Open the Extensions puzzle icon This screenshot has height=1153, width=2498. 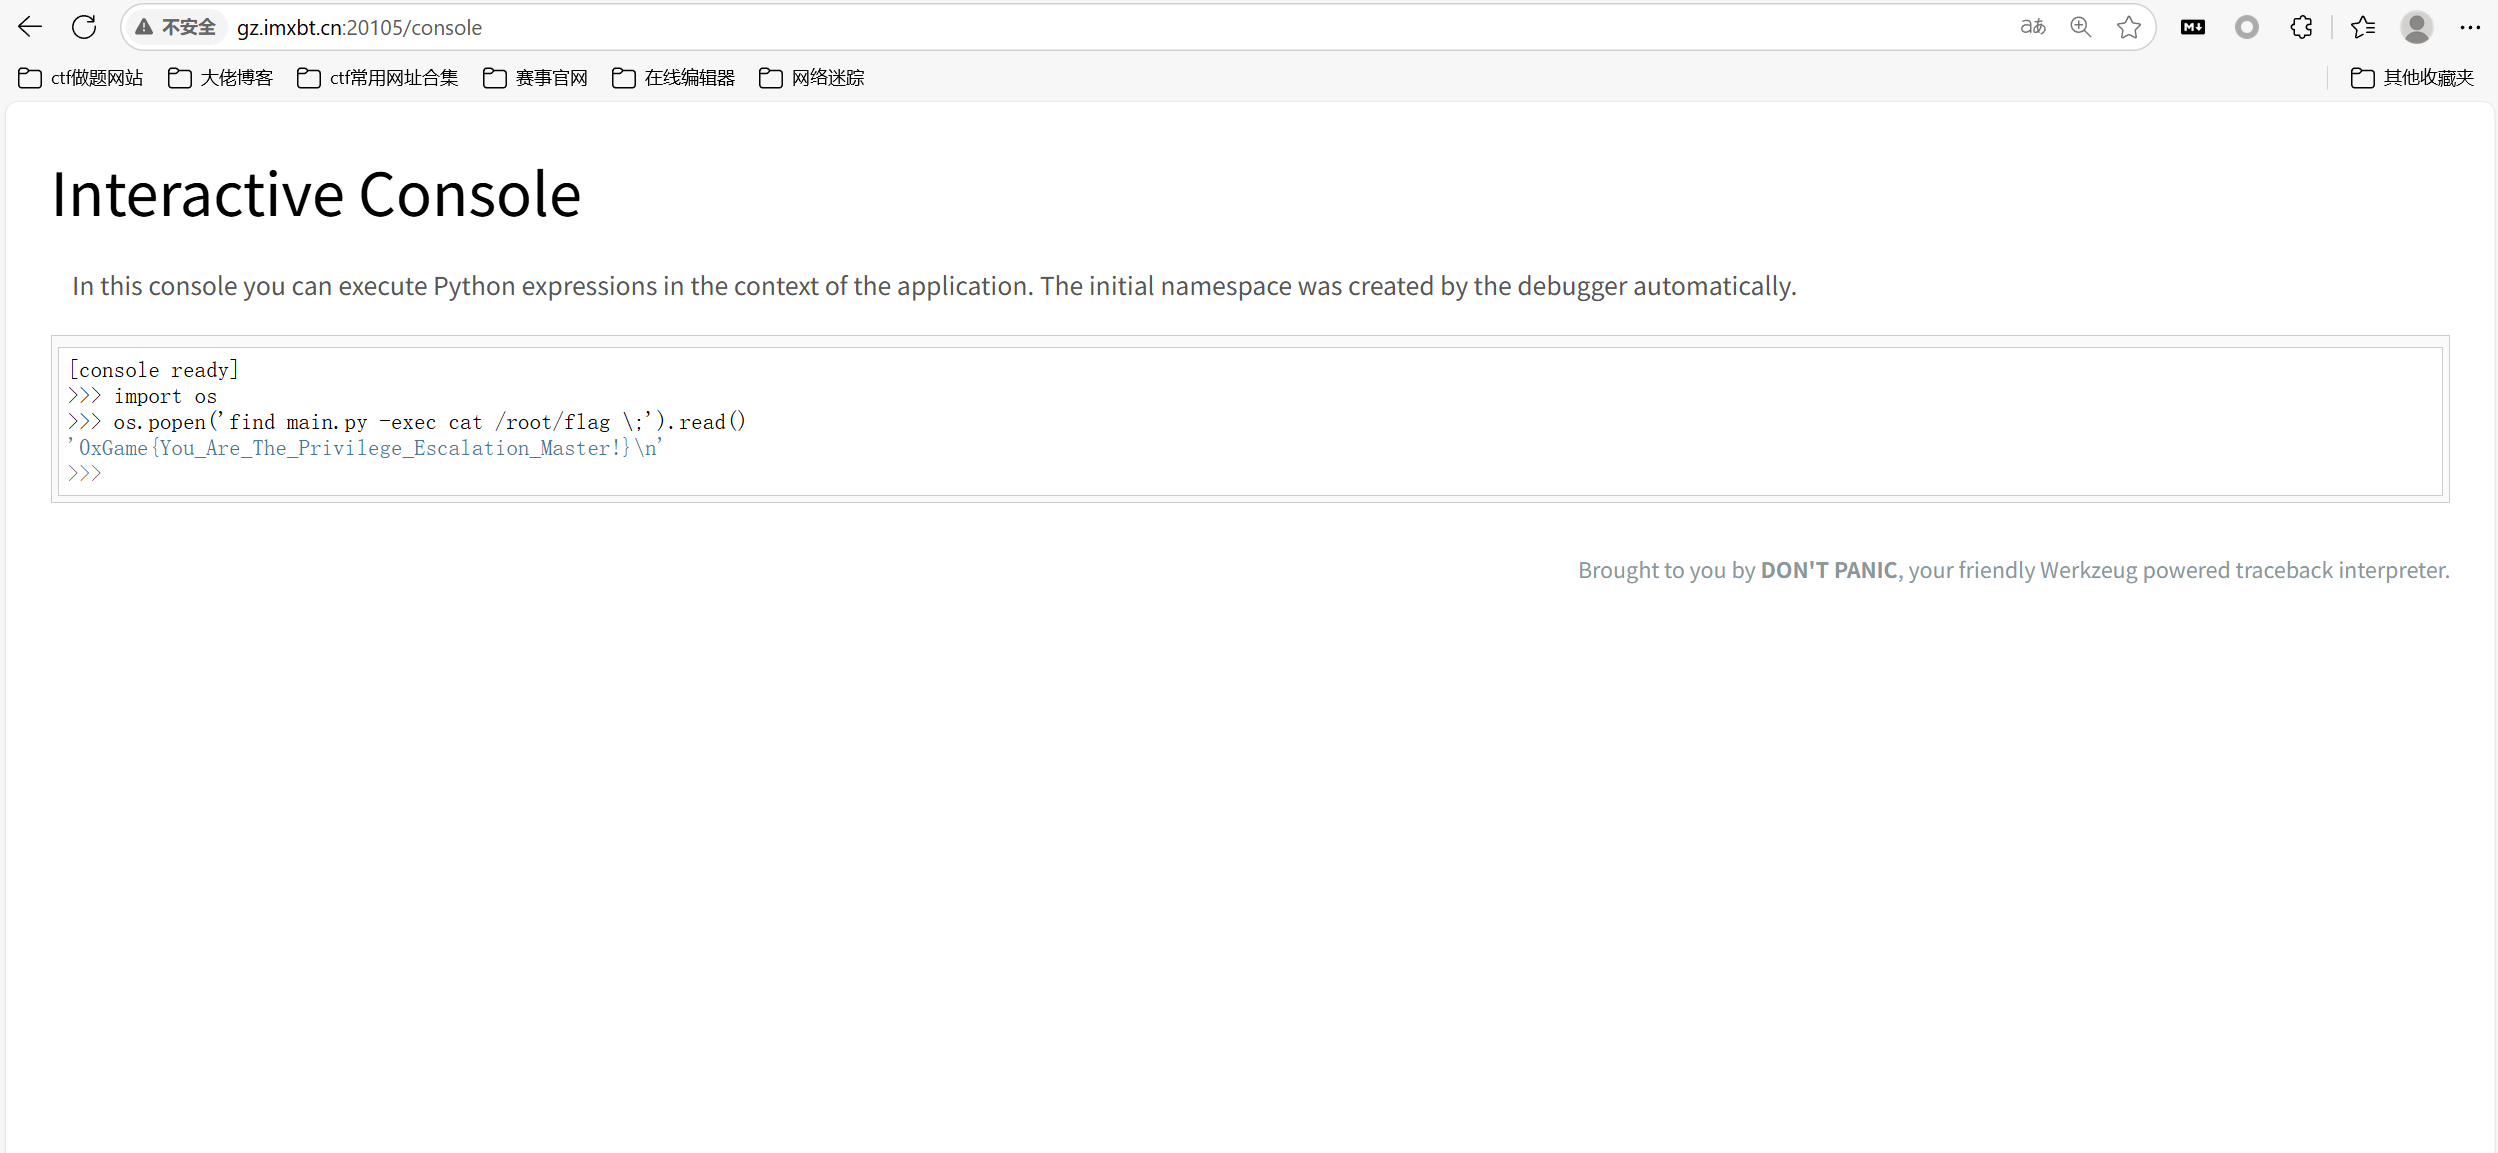point(2301,27)
